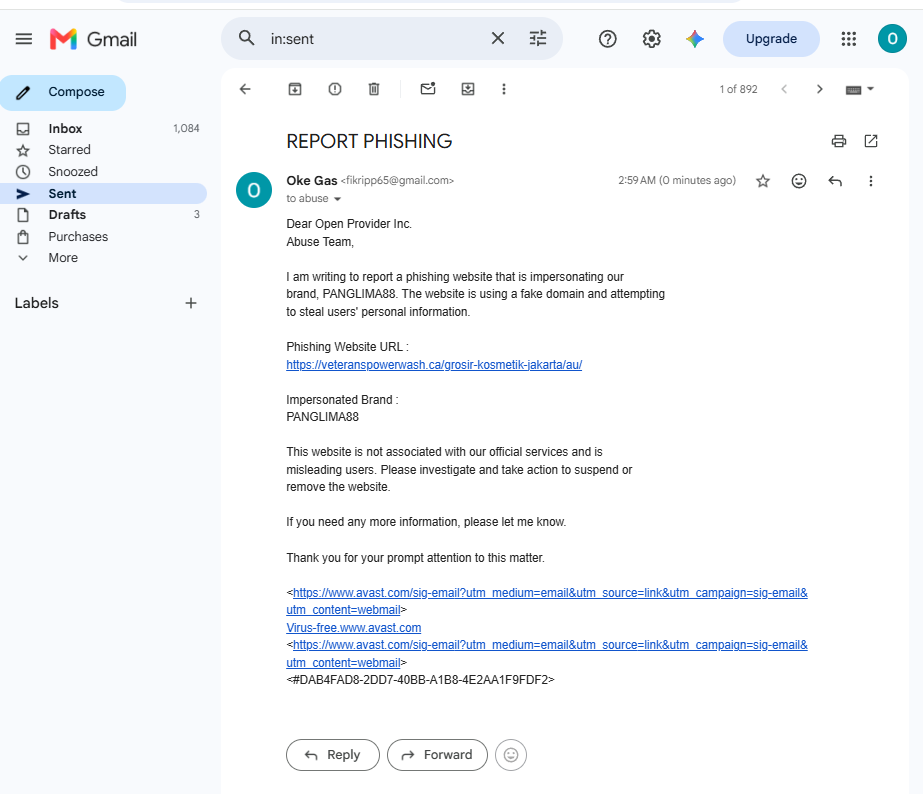The width and height of the screenshot is (923, 794).
Task: Add an emoji reaction beside Forward
Action: coord(510,755)
